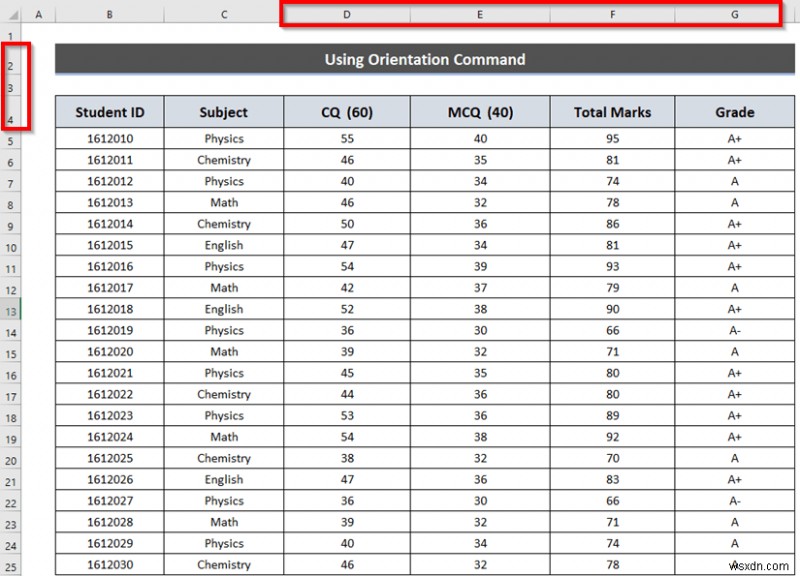Screen dimensions: 800x576
Task: Select the Student ID column header cell
Action: click(x=110, y=111)
